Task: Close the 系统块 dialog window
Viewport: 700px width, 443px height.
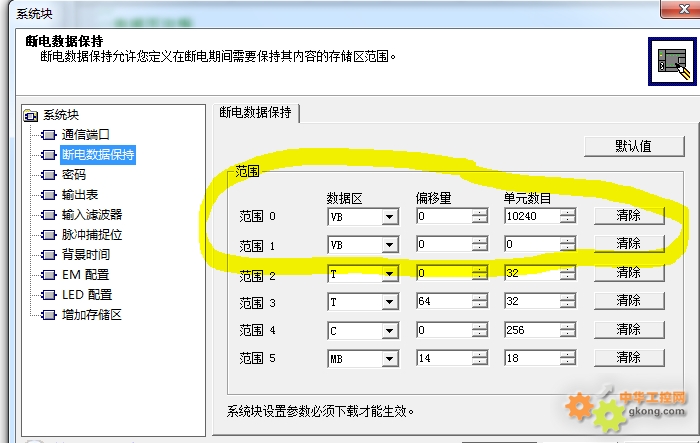Action: click(682, 9)
